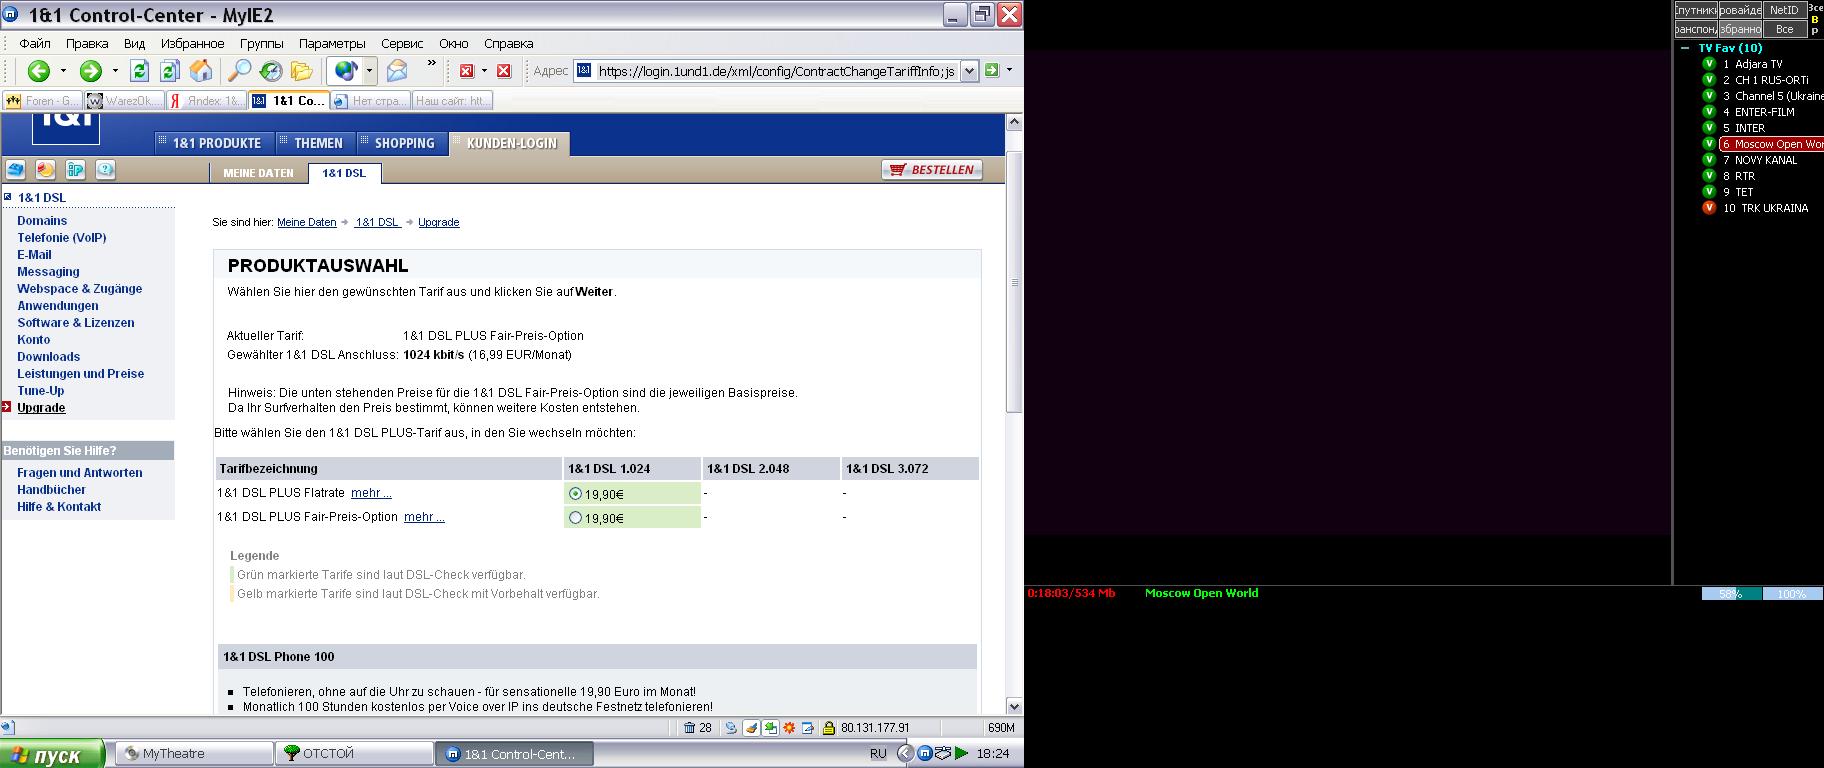Image resolution: width=1824 pixels, height=768 pixels.
Task: Open Fragen und Antworten help link
Action: click(x=79, y=473)
